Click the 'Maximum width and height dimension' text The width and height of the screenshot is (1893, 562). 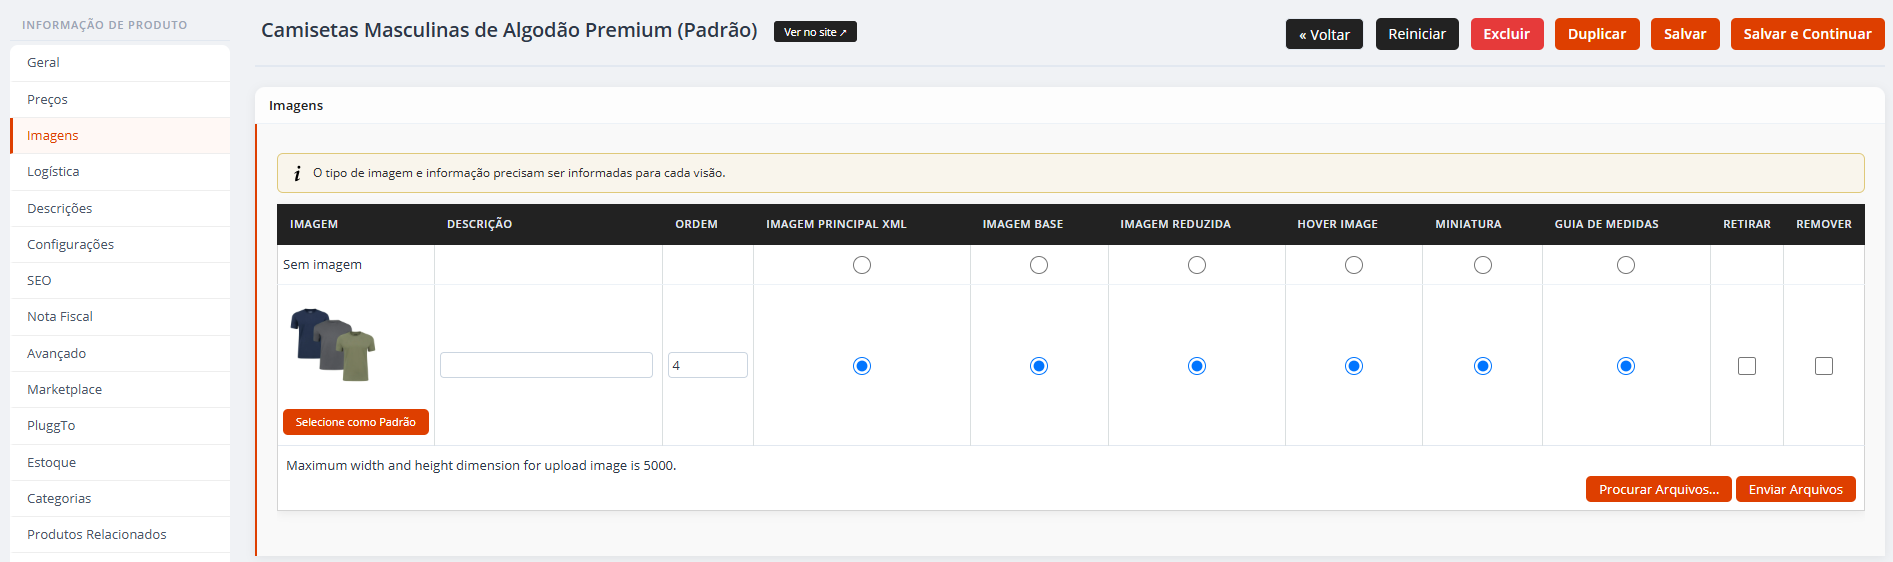point(481,466)
